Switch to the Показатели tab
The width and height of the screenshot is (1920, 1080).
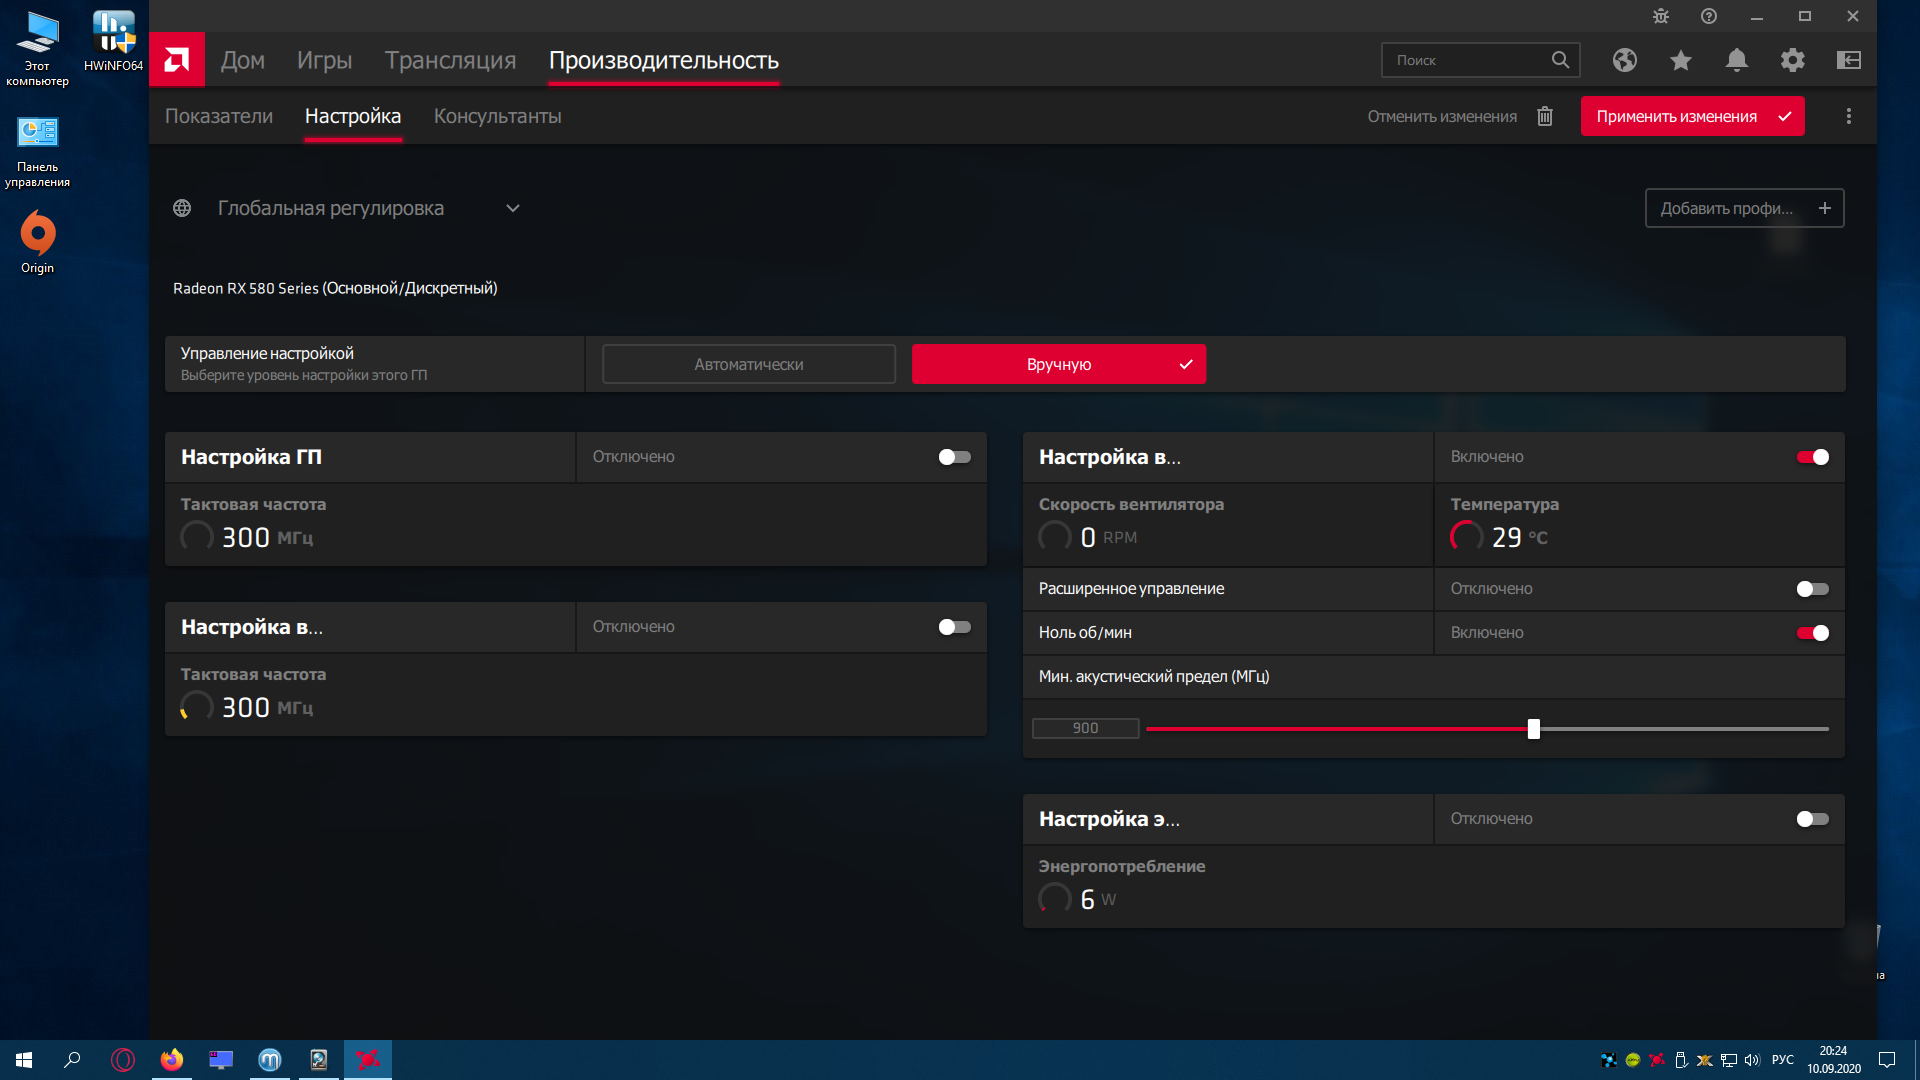click(x=218, y=116)
